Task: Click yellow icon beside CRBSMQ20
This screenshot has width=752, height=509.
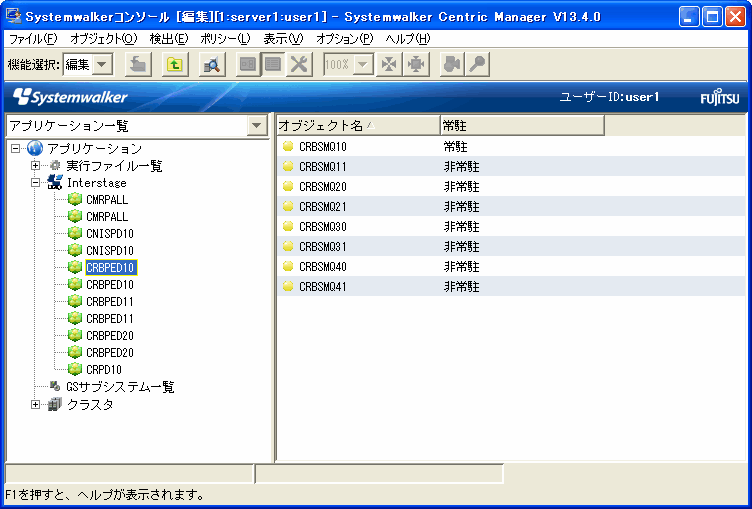Action: click(288, 186)
